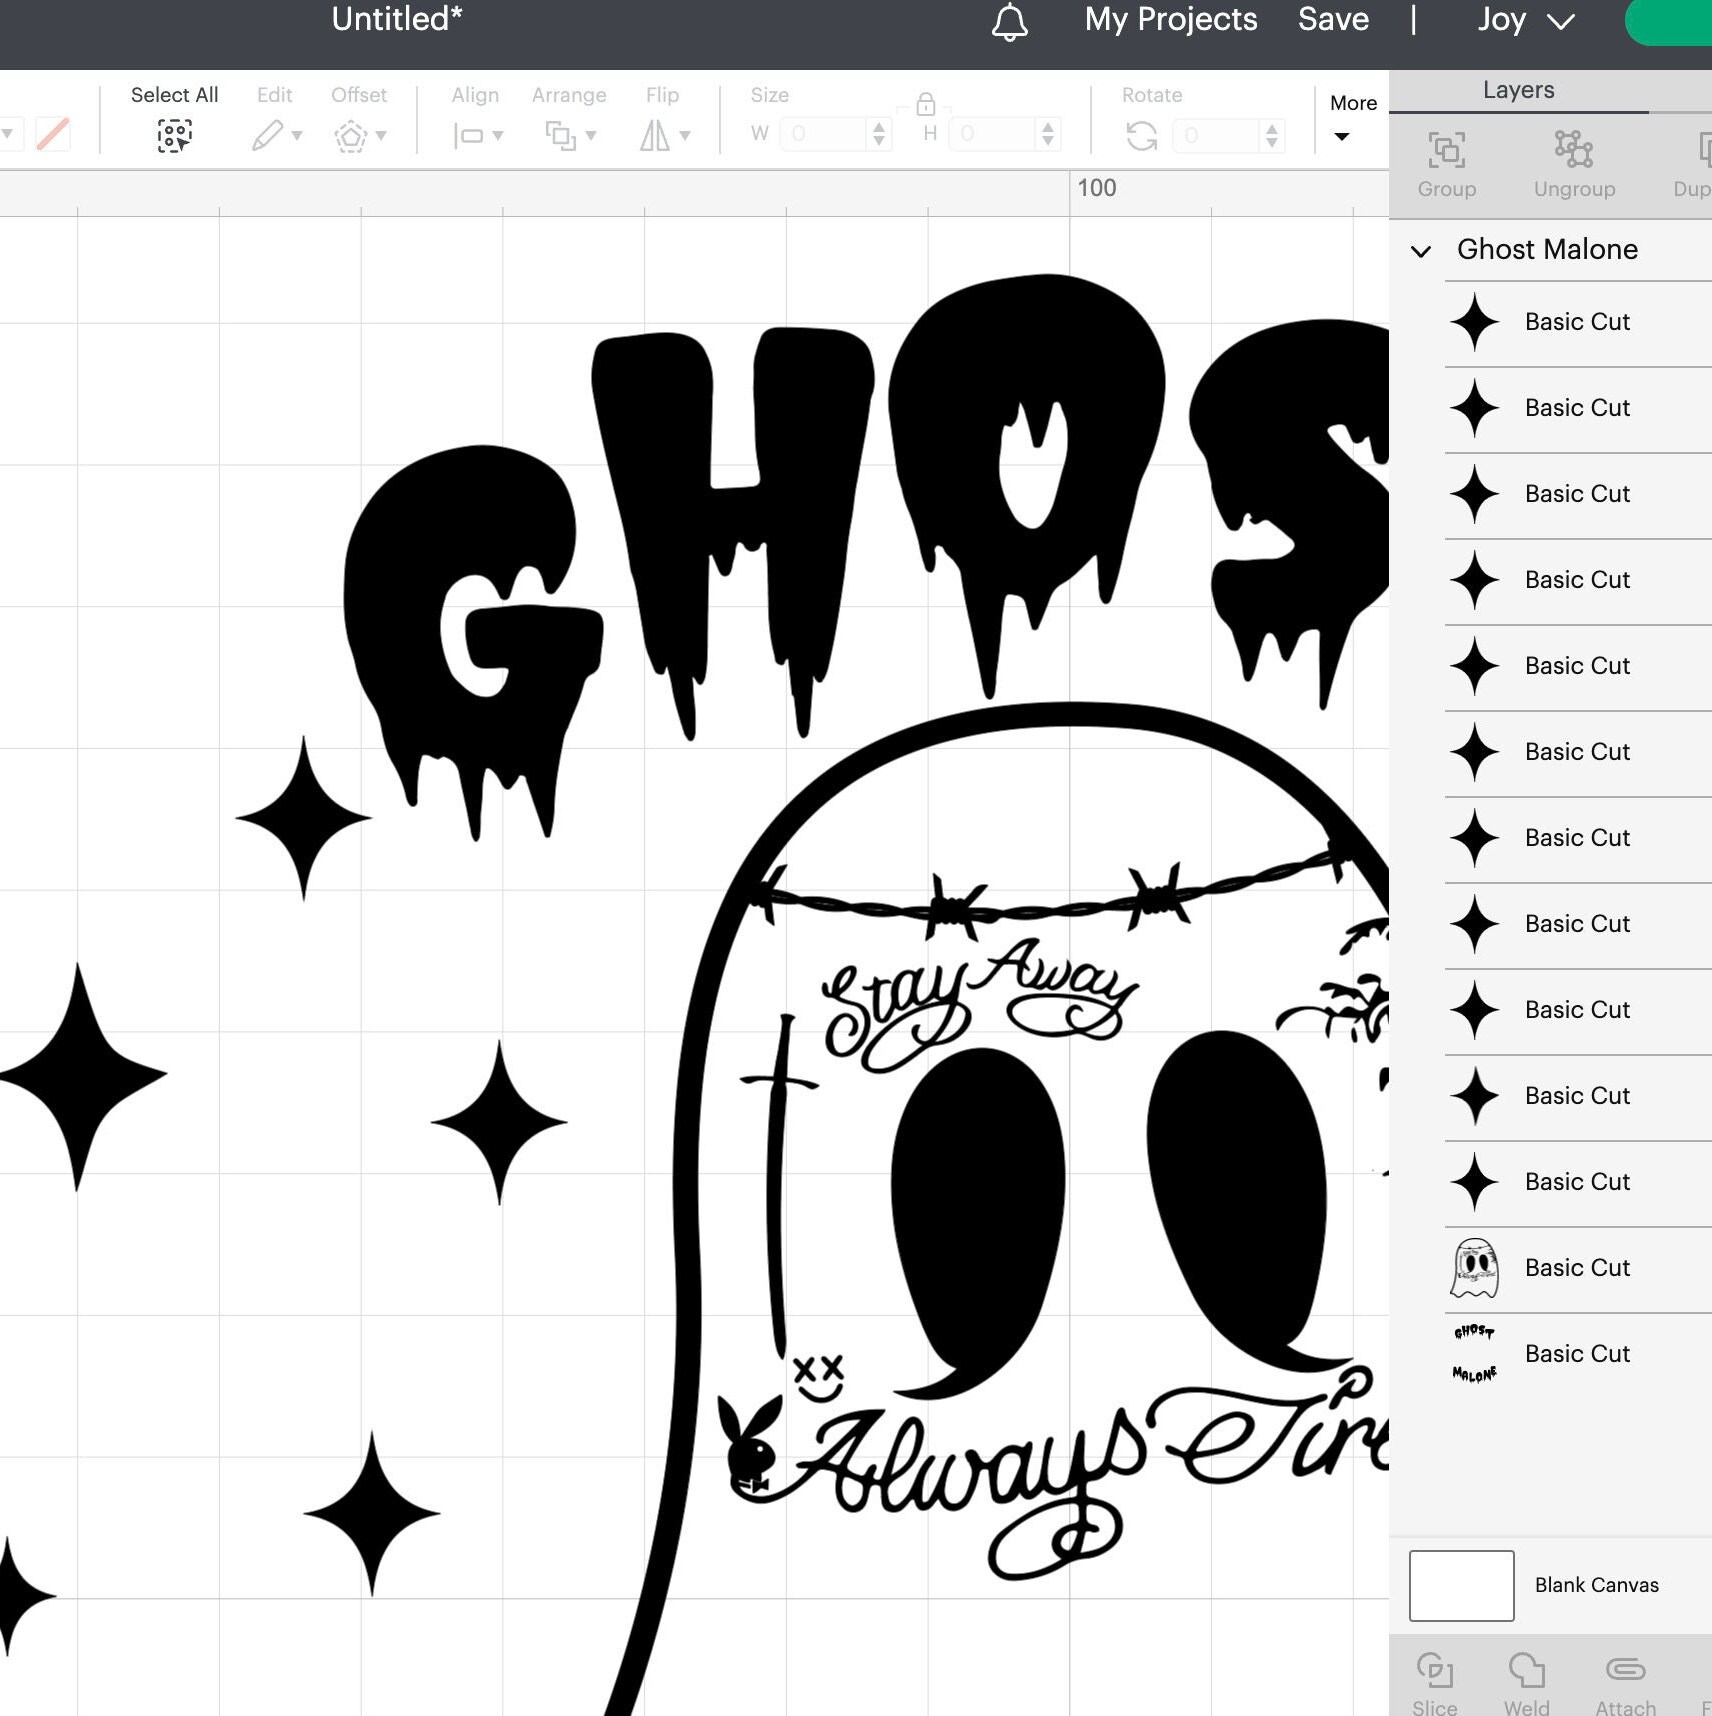This screenshot has width=1712, height=1716.
Task: Click the Ungroup icon
Action: point(1573,149)
